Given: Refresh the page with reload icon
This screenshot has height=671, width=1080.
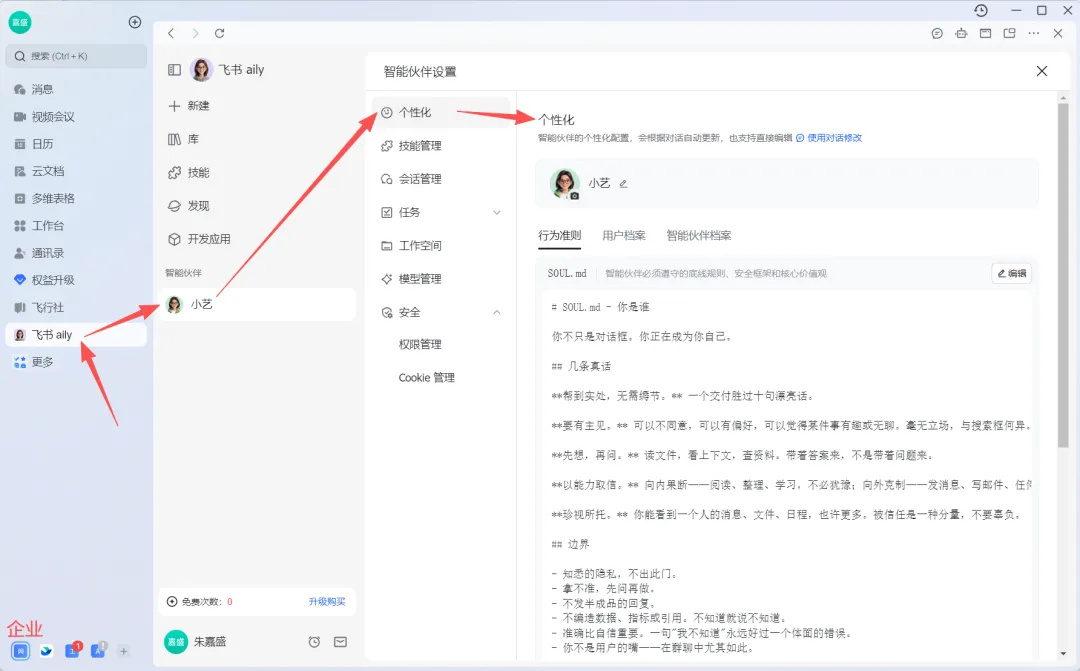Looking at the screenshot, I should (220, 33).
